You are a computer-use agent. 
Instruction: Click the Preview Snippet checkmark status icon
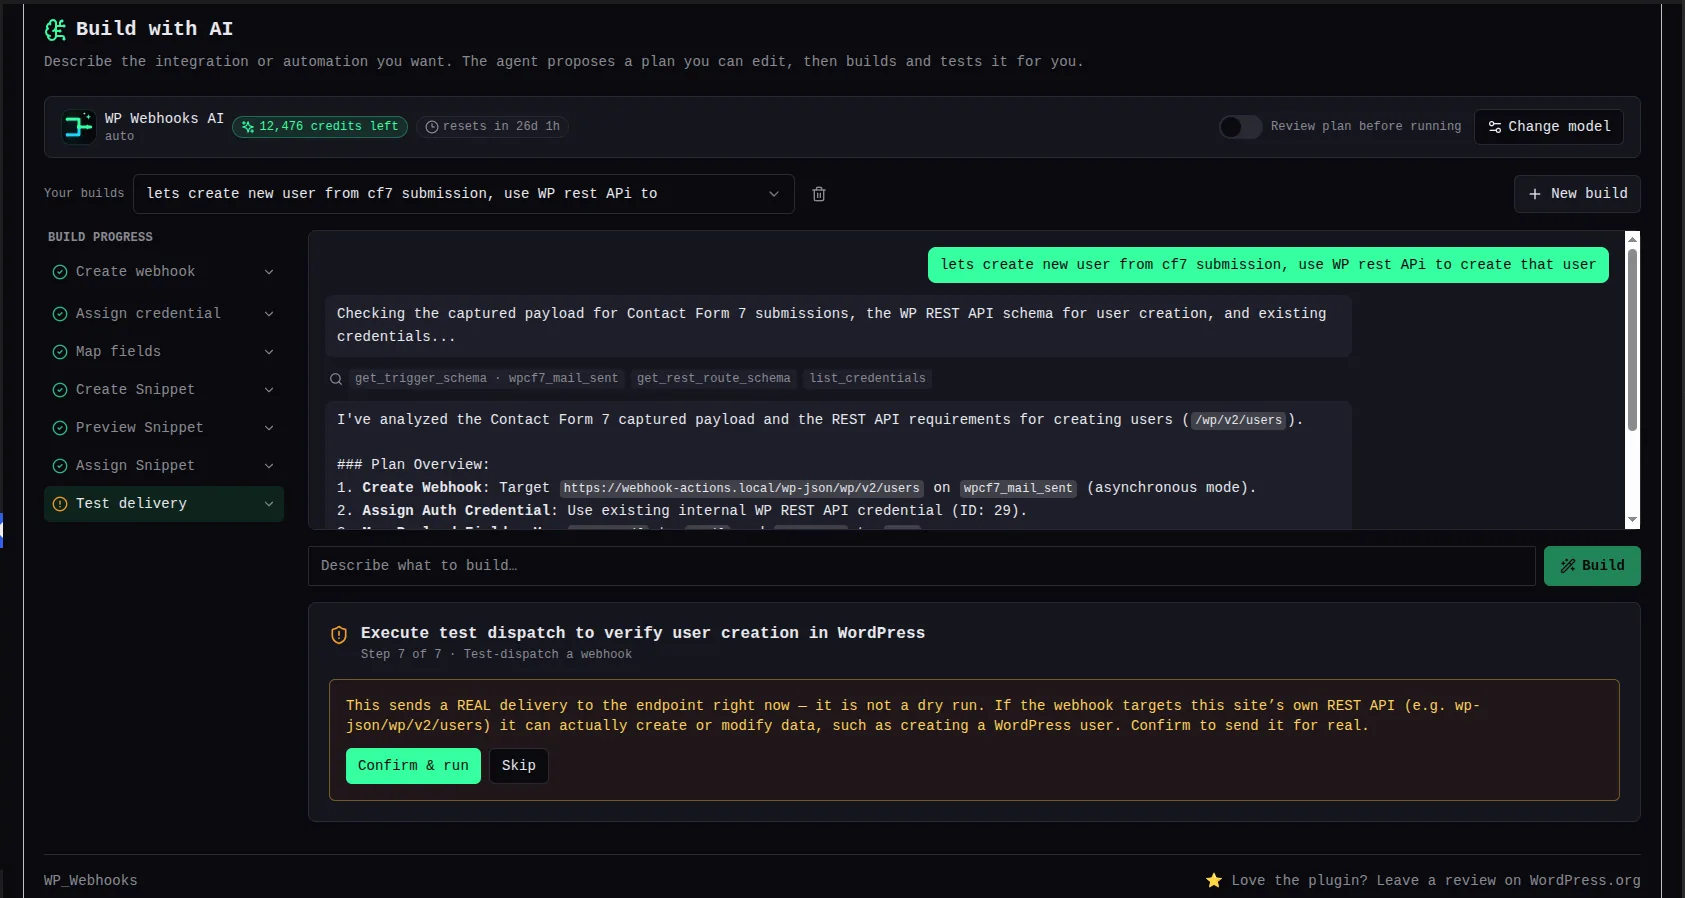click(x=60, y=428)
